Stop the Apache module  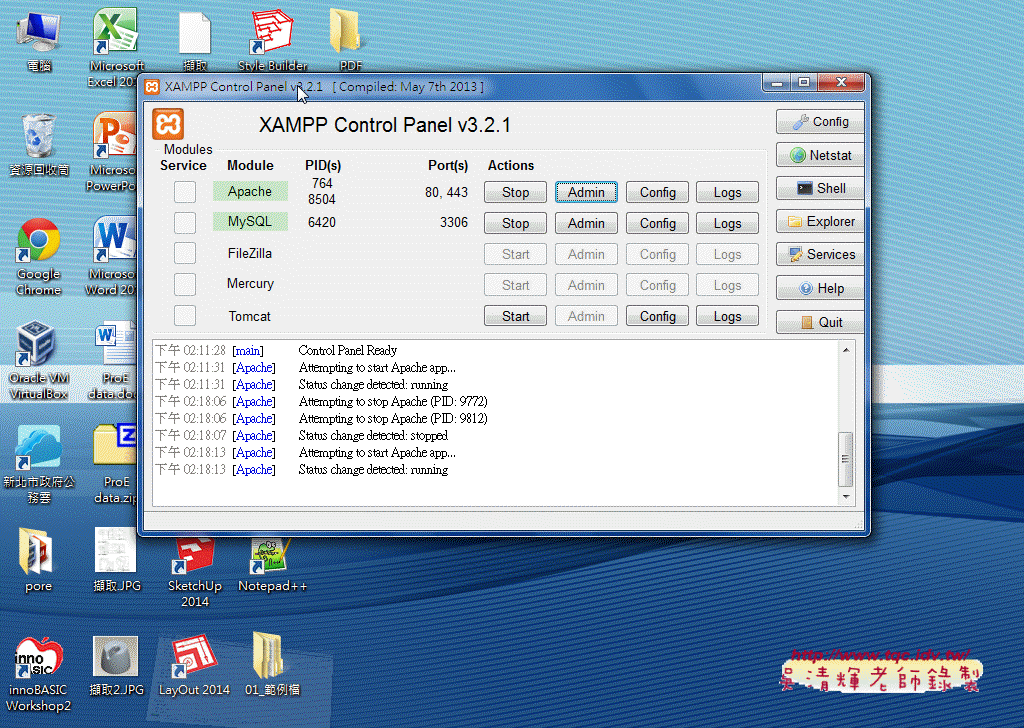[x=515, y=193]
